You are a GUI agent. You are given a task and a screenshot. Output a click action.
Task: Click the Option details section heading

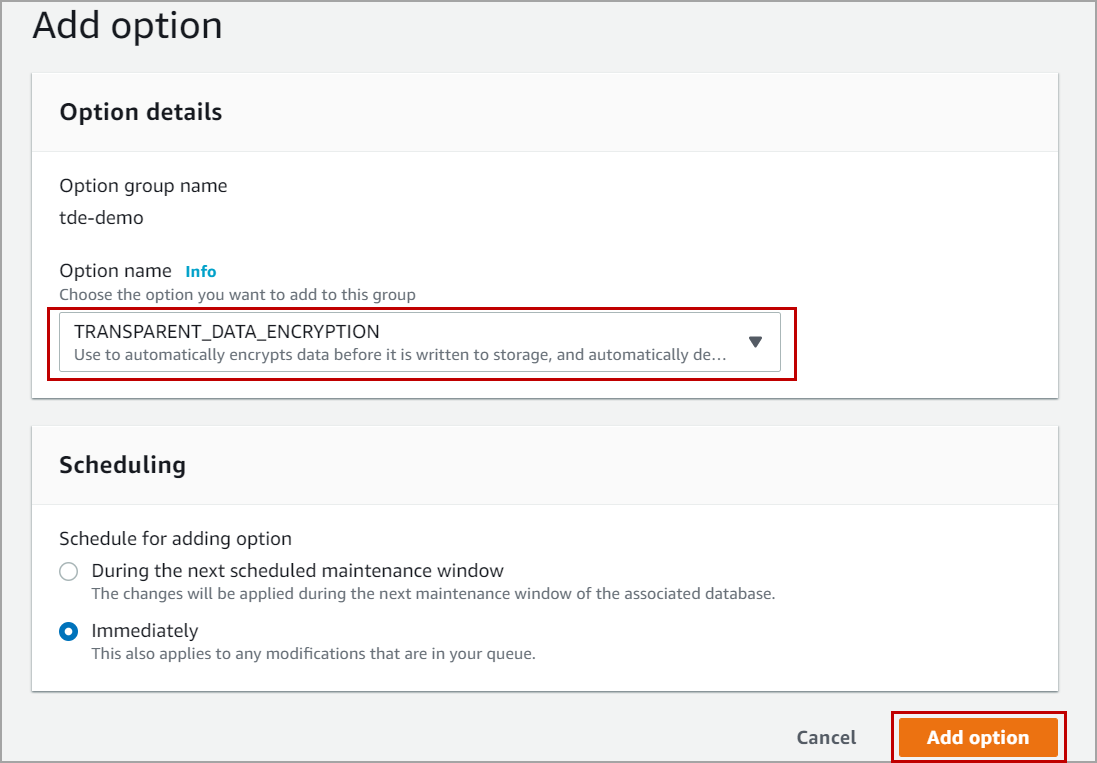click(141, 112)
